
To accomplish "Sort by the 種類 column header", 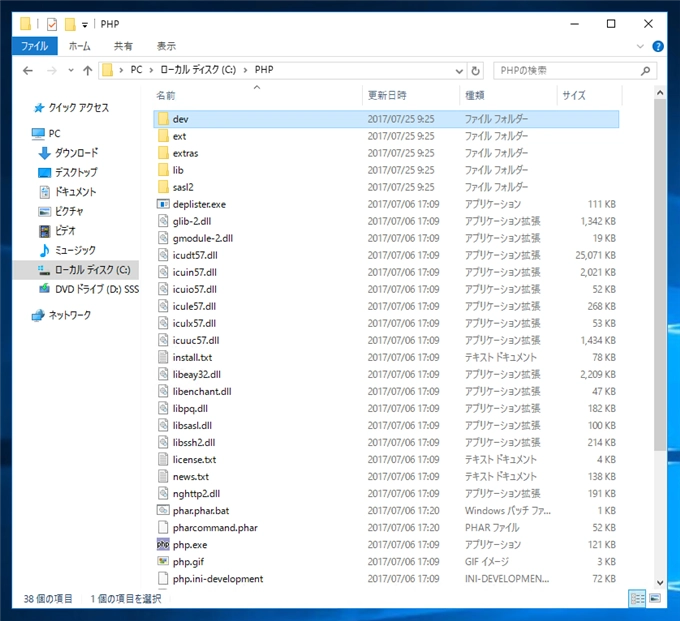I will (x=508, y=95).
